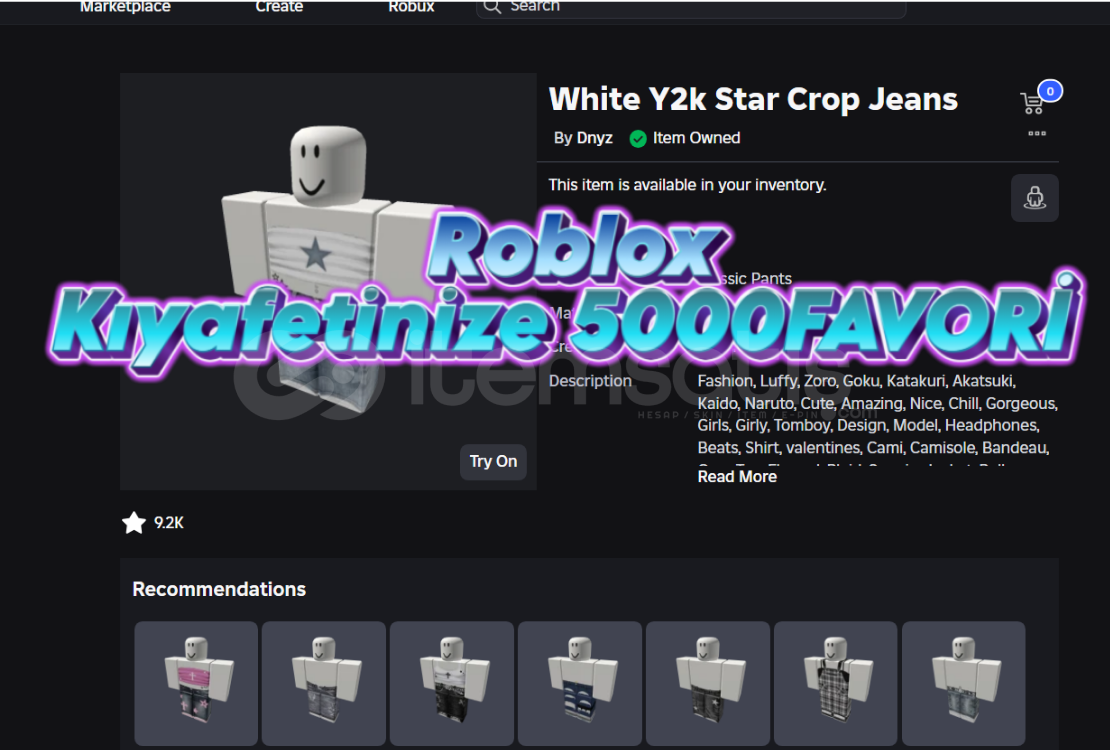Click the item preview avatar image

pos(328,281)
